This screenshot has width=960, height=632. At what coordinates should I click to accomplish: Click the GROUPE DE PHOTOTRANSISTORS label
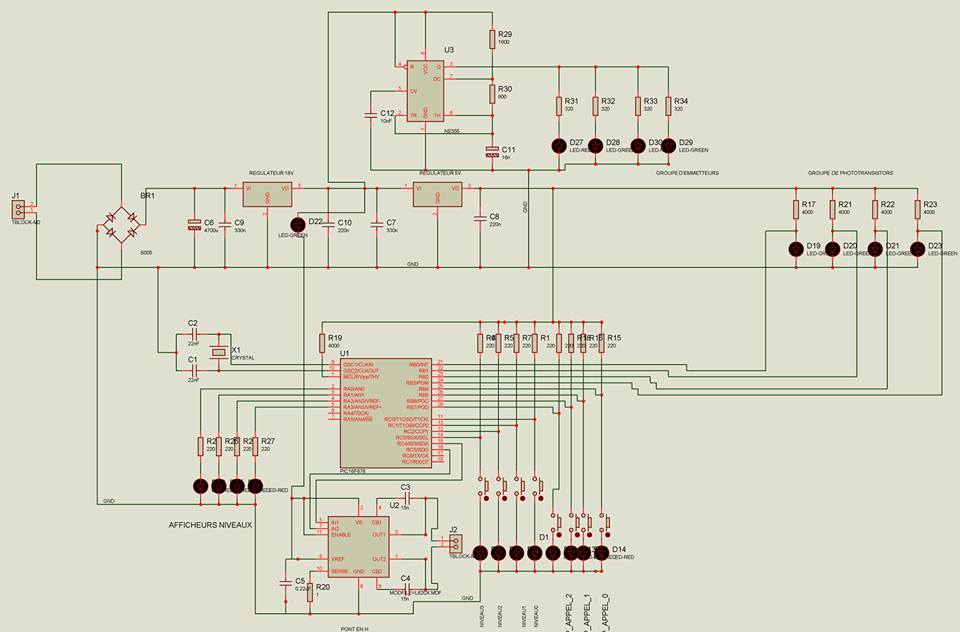pos(850,173)
